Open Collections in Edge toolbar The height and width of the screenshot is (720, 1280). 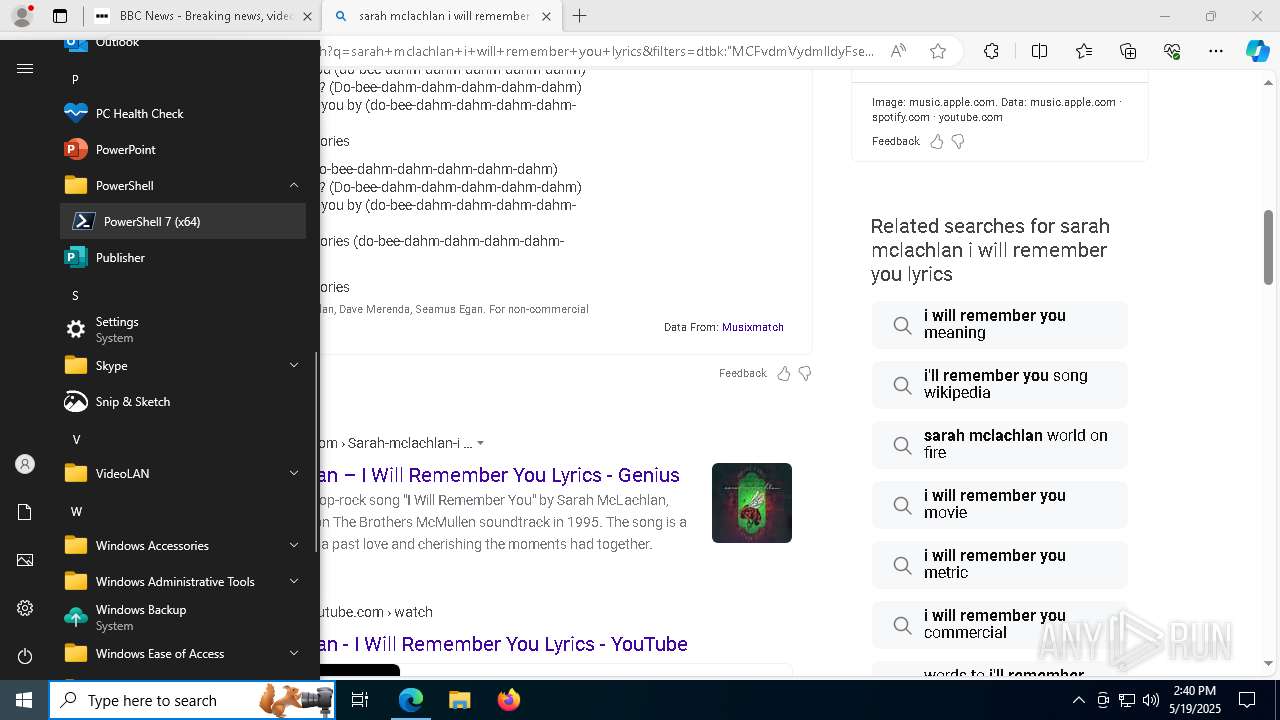1128,51
